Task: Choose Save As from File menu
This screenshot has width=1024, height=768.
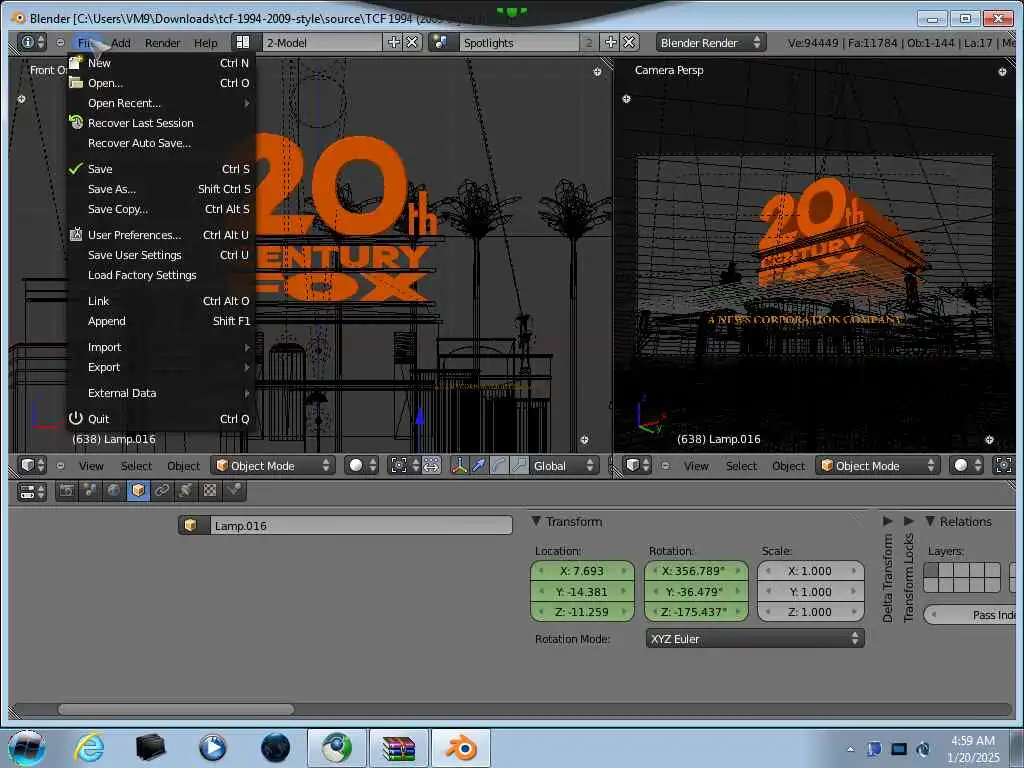Action: click(x=161, y=189)
